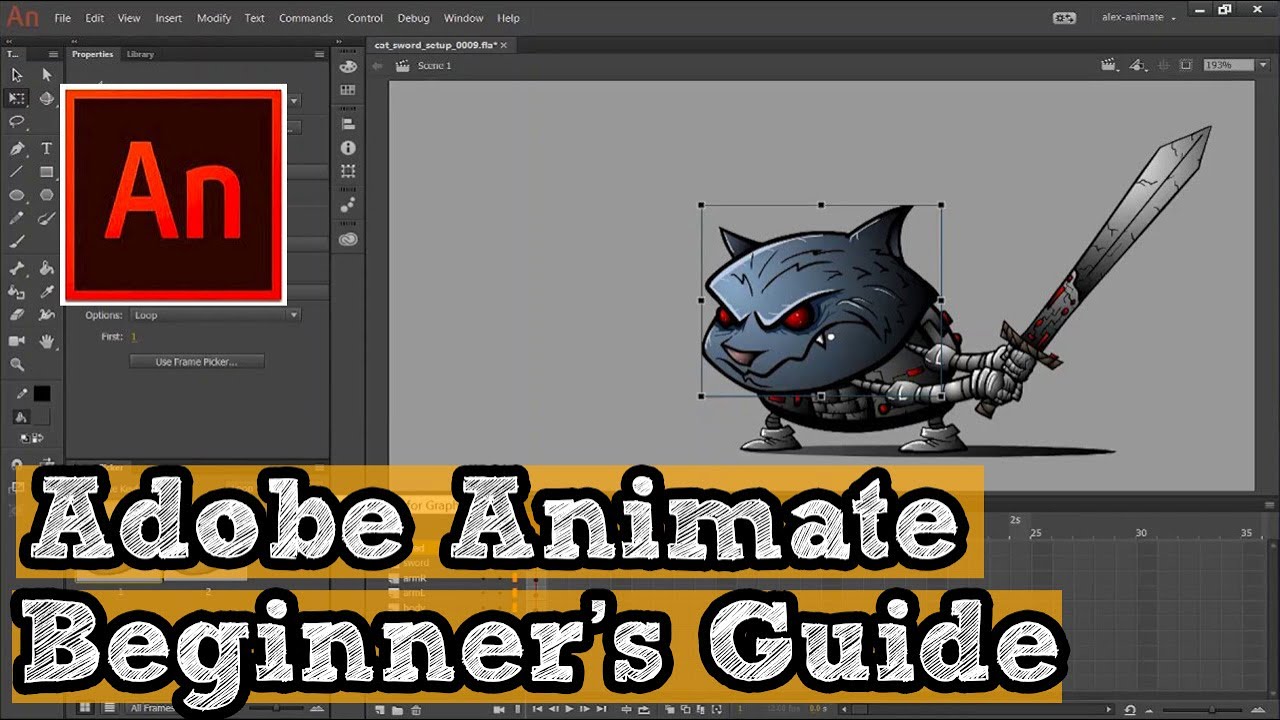The width and height of the screenshot is (1280, 720).
Task: Click the back arrow beside Scene 1
Action: (x=377, y=65)
